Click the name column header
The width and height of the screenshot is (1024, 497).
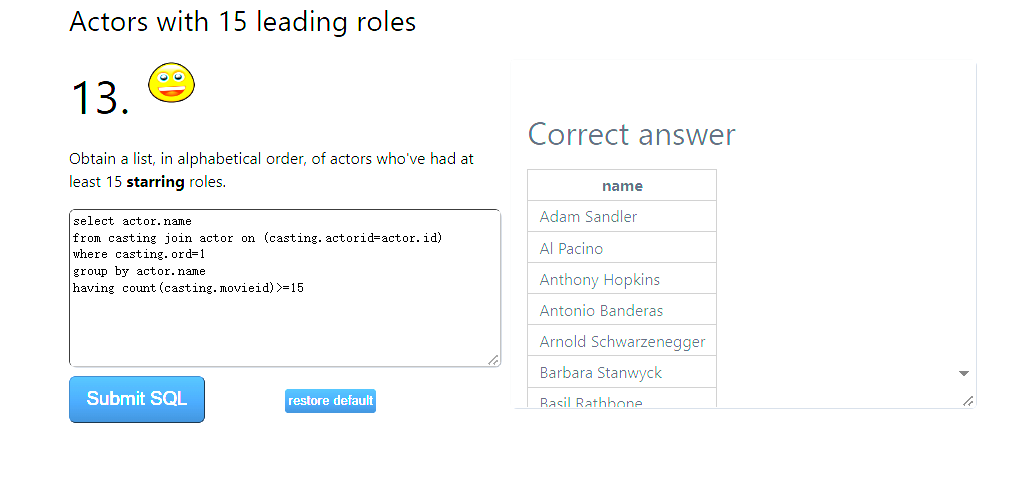coord(622,185)
